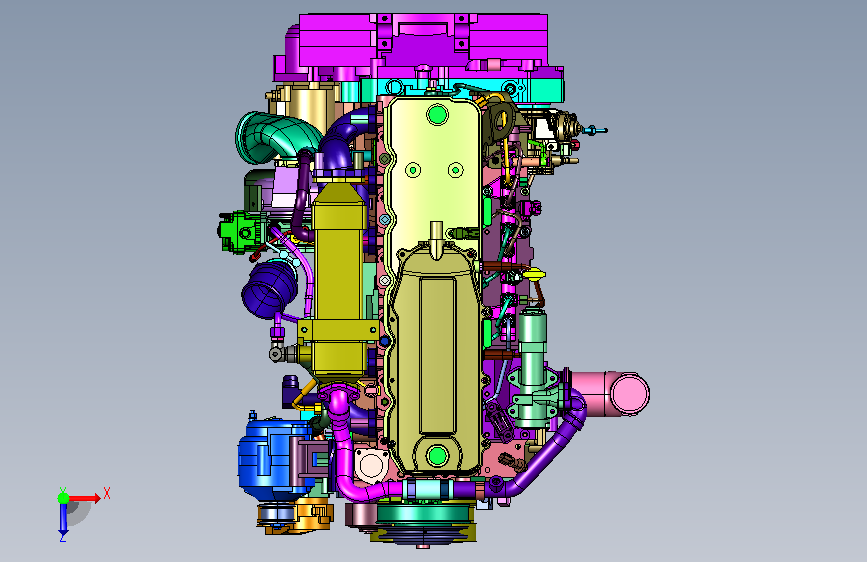Select the olive ribbed lower cover
Image resolution: width=867 pixels, height=562 pixels.
(437, 362)
